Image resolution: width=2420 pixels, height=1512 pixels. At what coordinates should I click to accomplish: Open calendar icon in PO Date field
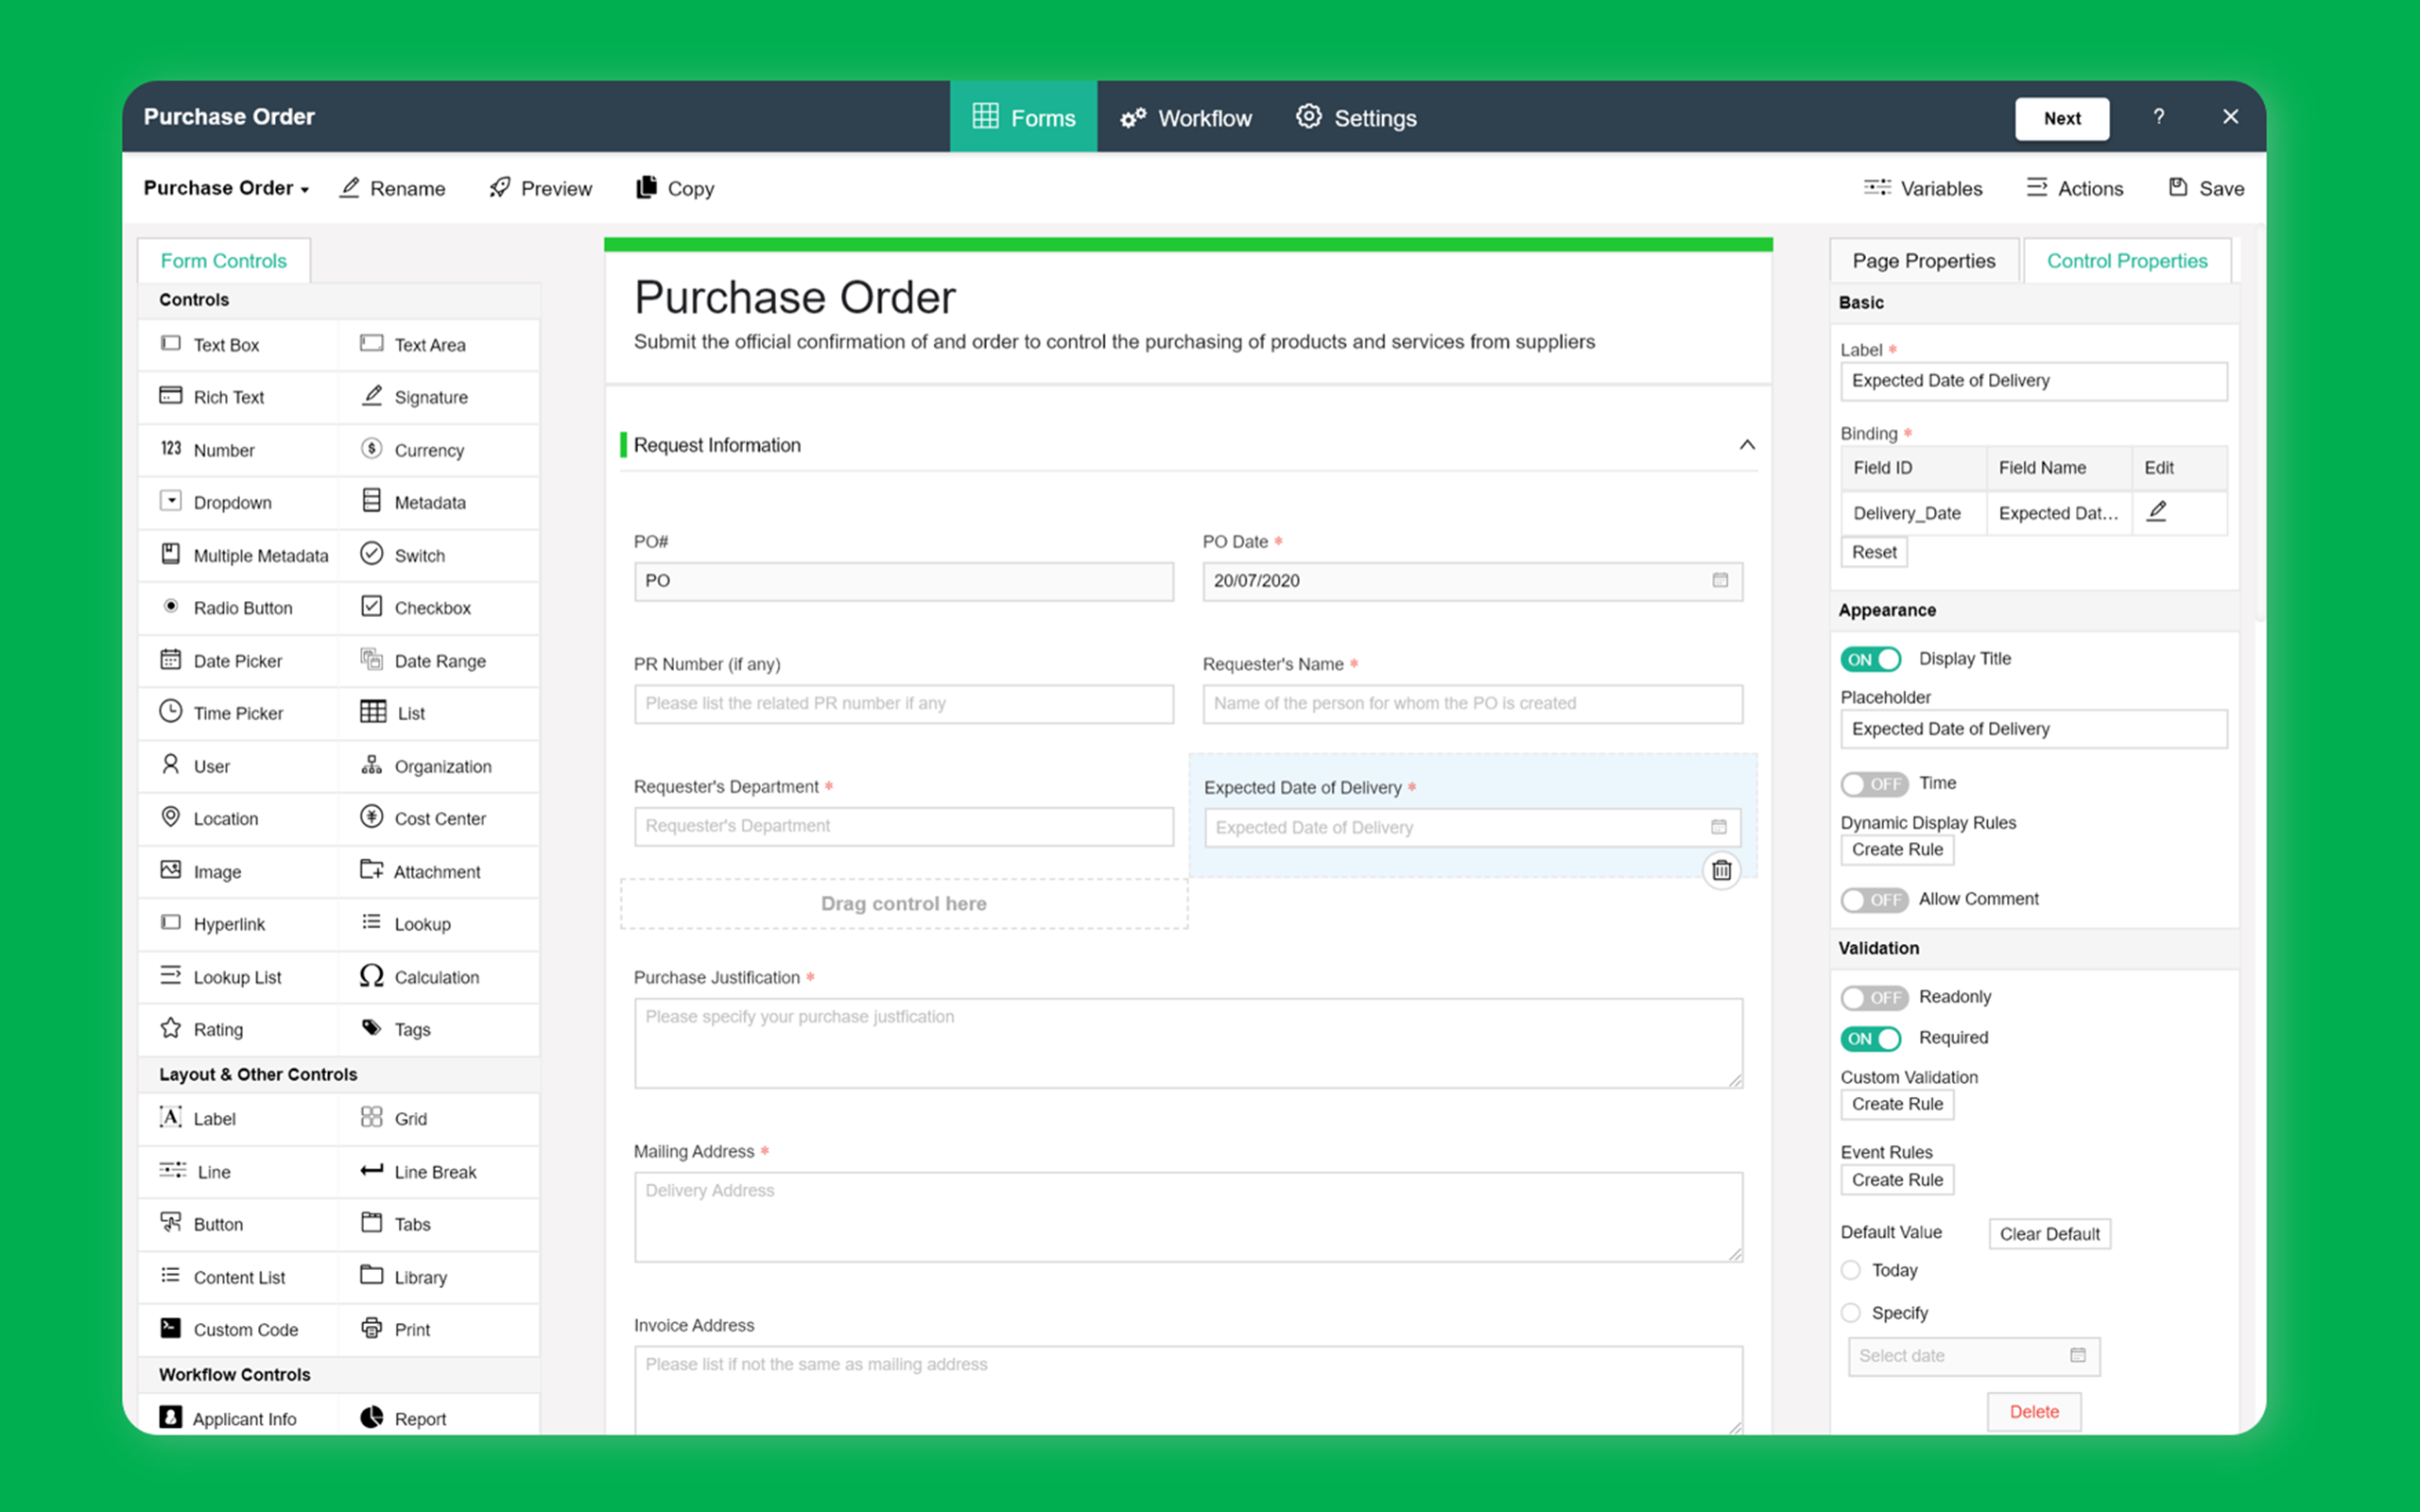tap(1720, 580)
